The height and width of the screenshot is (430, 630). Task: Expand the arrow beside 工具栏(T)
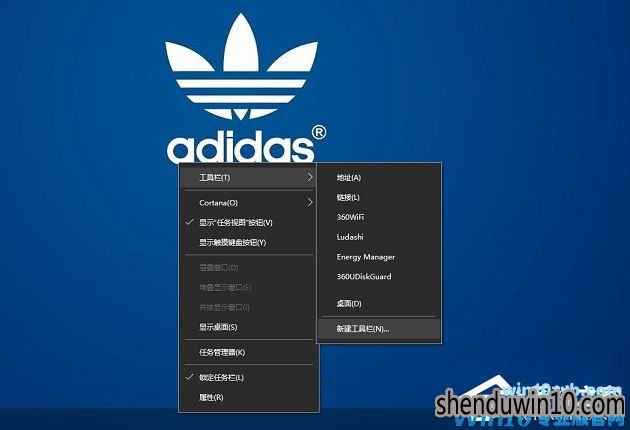coord(310,177)
